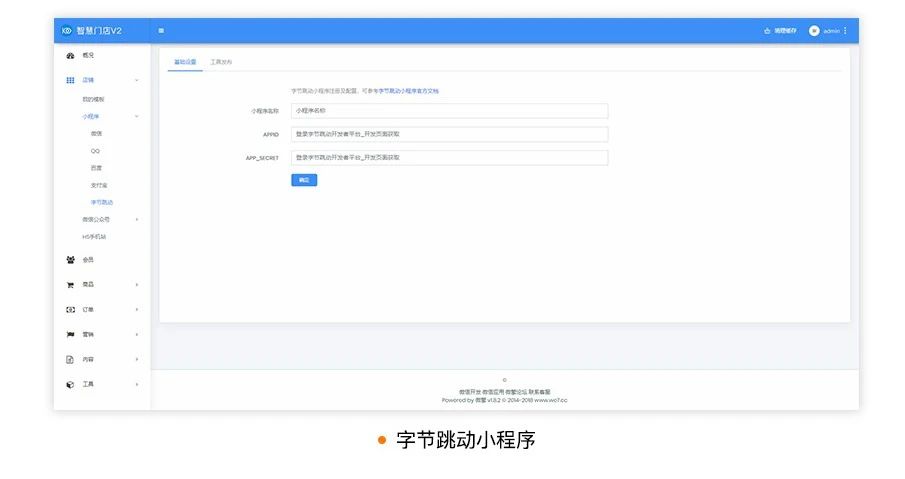Open the three-dot menu beside admin
Screen dimensions: 905x479
point(845,31)
